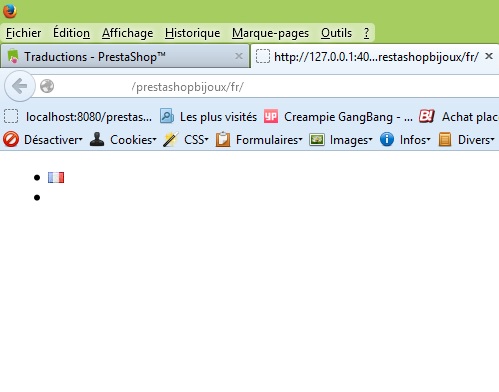
Task: Go back with the back arrow button
Action: coord(20,86)
